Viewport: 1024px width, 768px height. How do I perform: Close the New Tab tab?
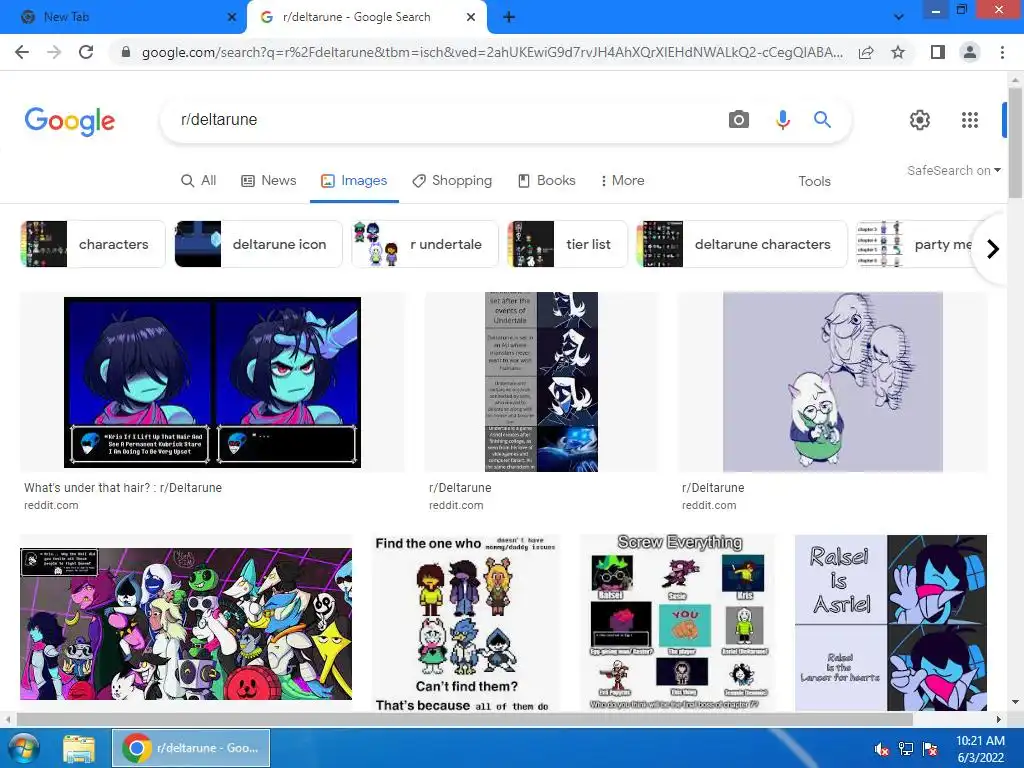pyautogui.click(x=231, y=18)
